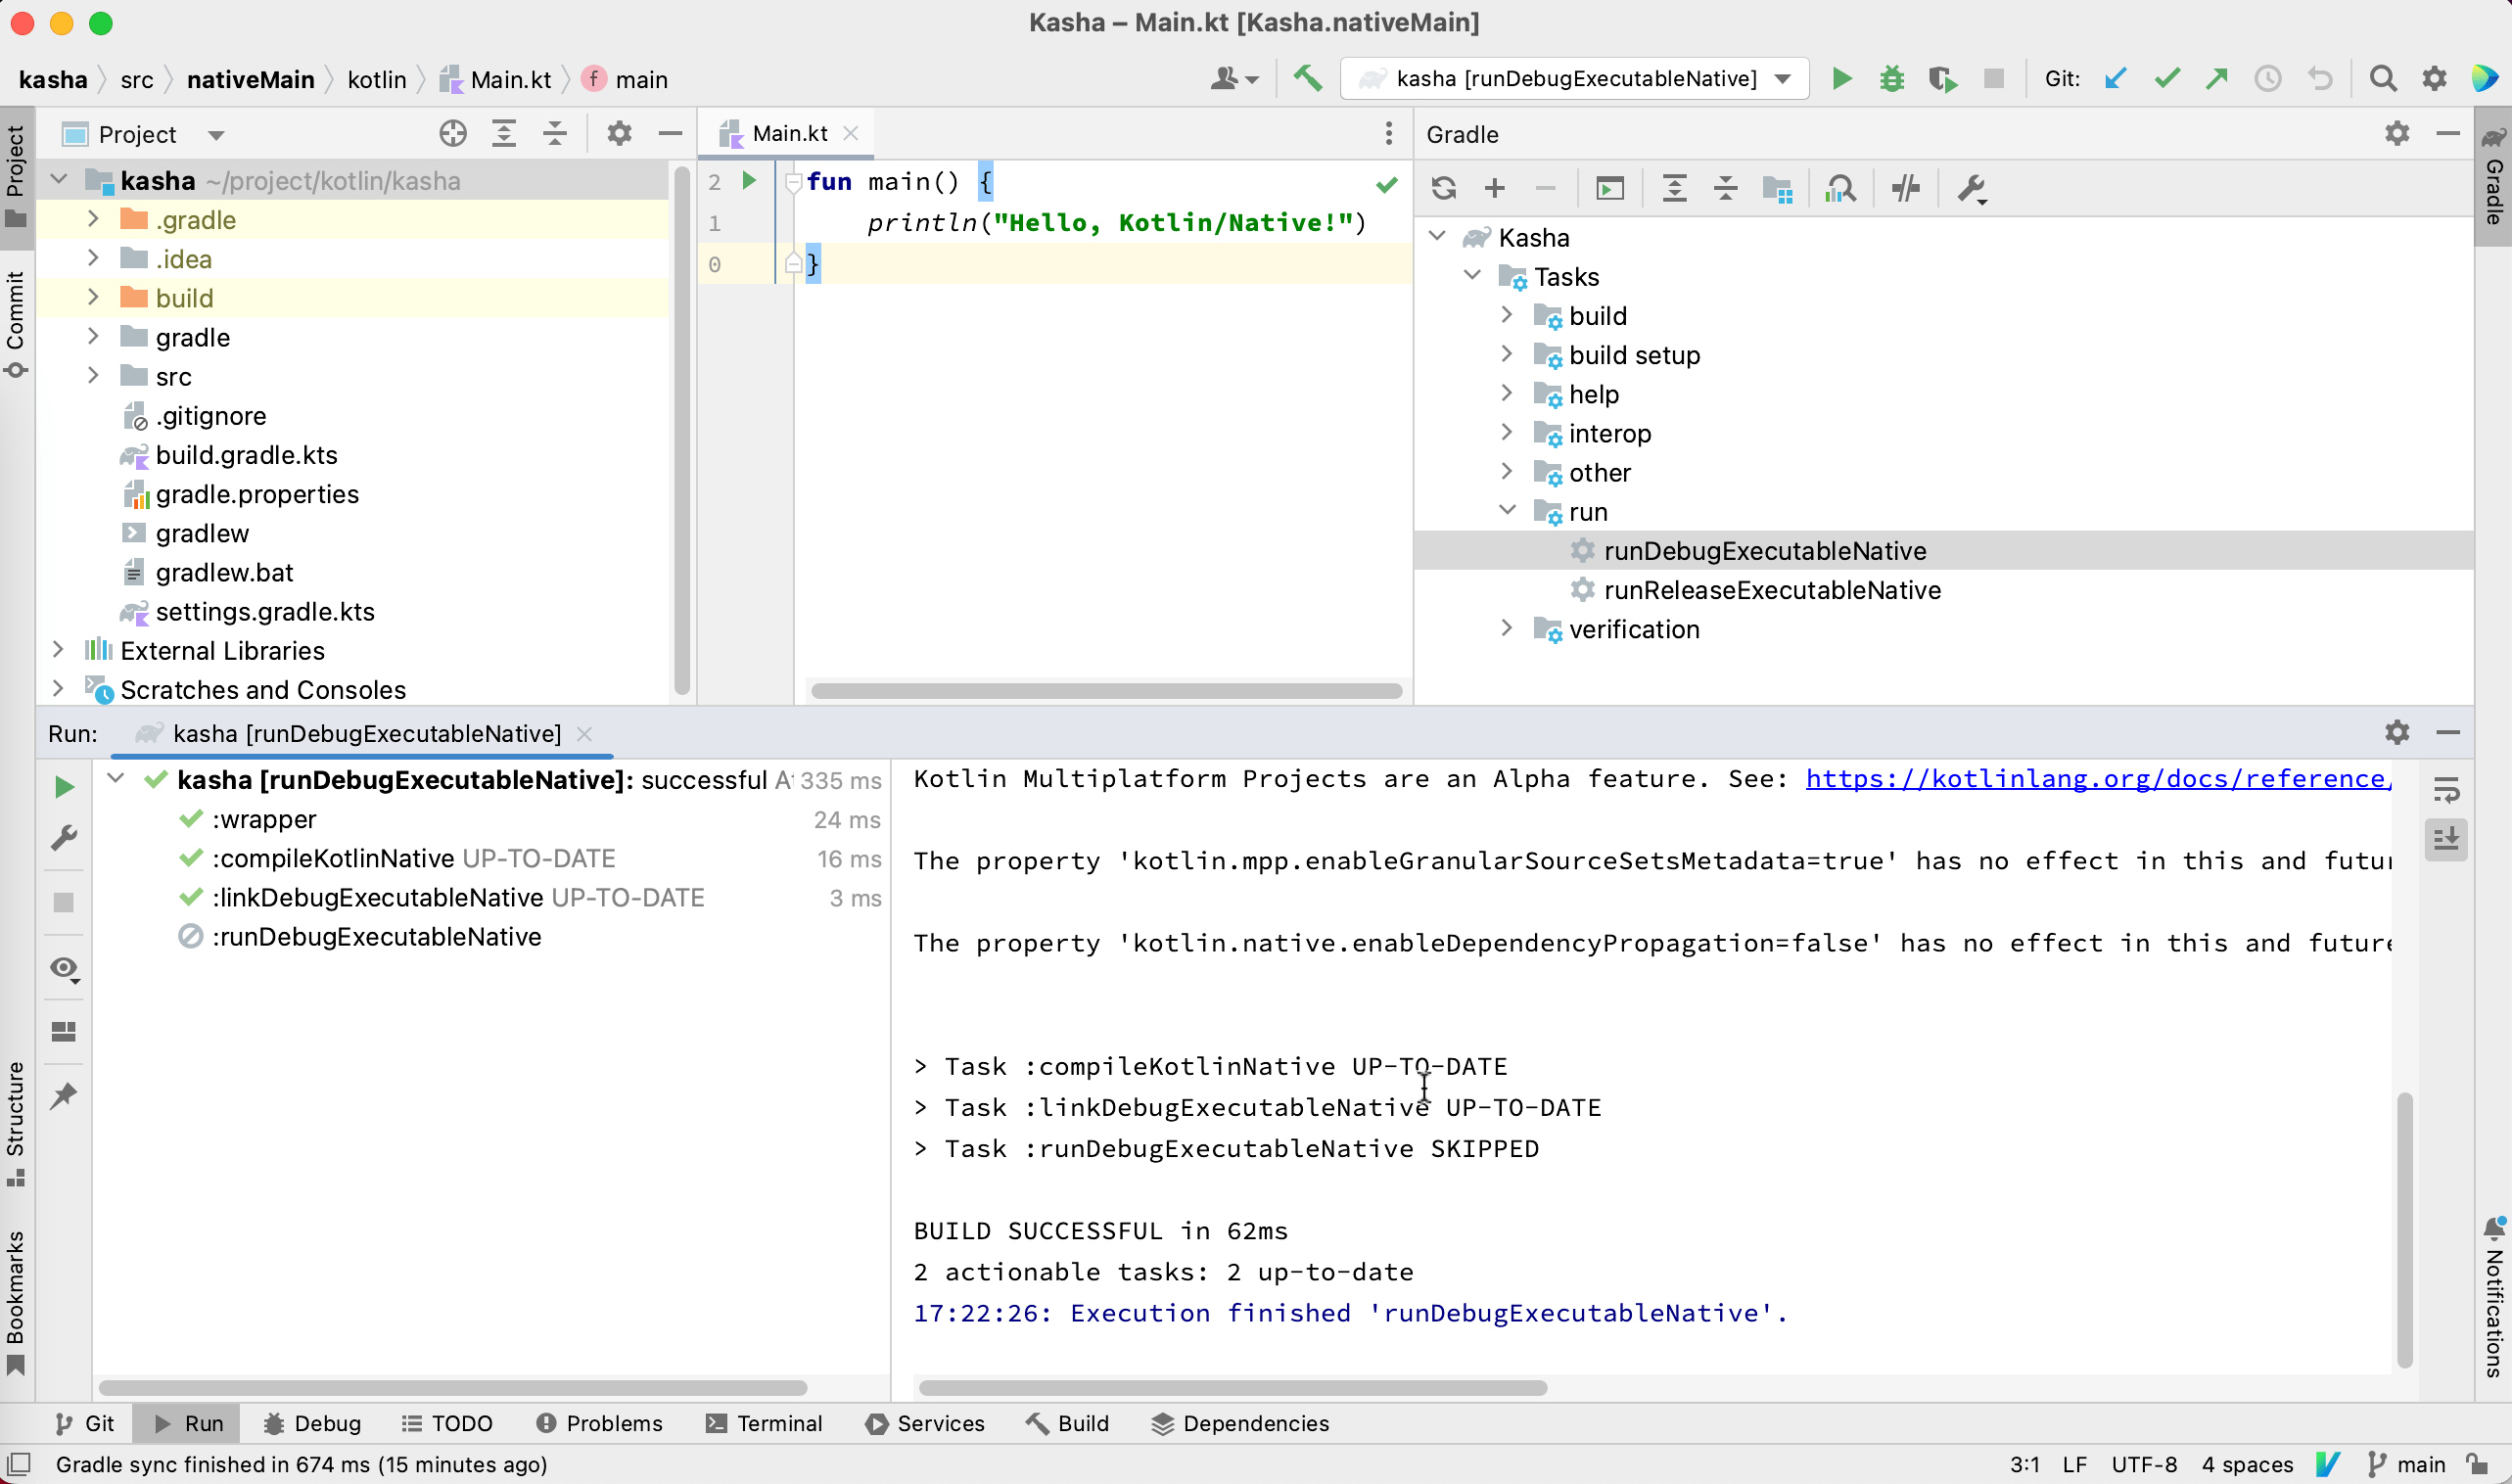Image resolution: width=2512 pixels, height=1484 pixels.
Task: Open Notifications side panel
Action: [2494, 1297]
